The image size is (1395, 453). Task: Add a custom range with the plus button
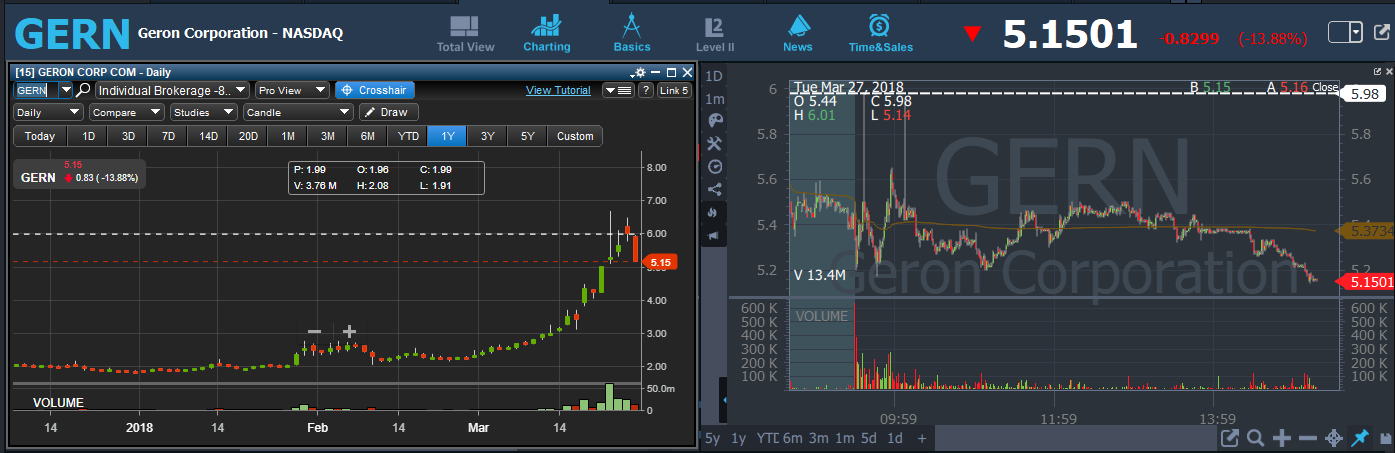(x=922, y=438)
